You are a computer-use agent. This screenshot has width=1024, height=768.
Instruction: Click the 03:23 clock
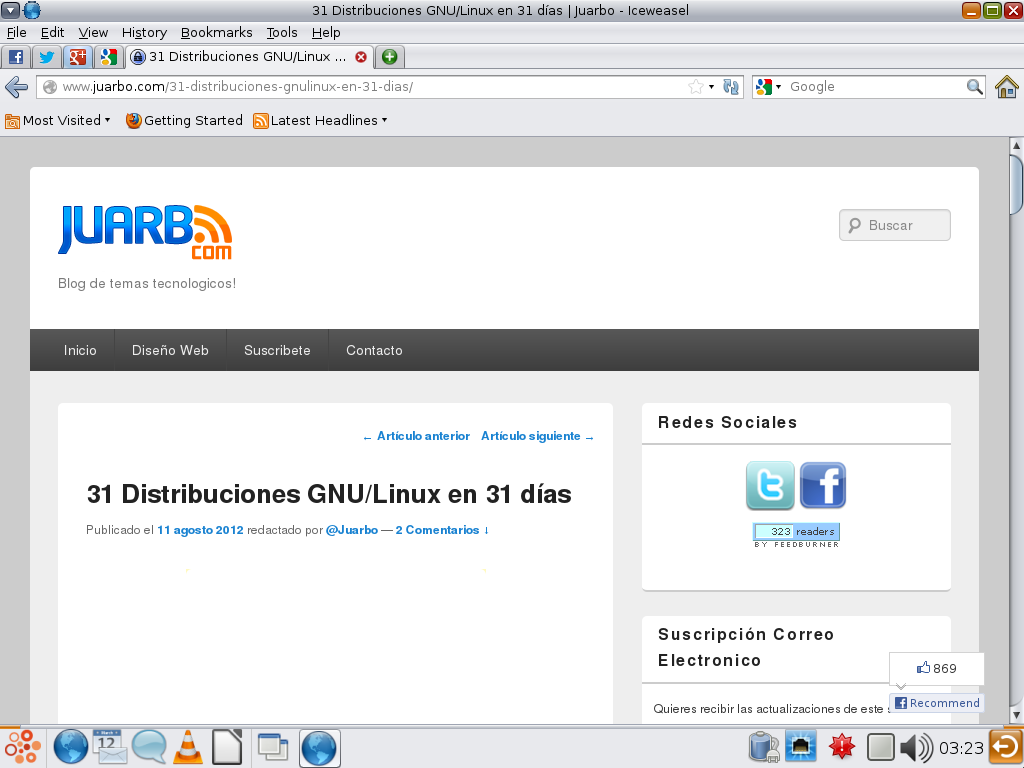click(x=961, y=748)
